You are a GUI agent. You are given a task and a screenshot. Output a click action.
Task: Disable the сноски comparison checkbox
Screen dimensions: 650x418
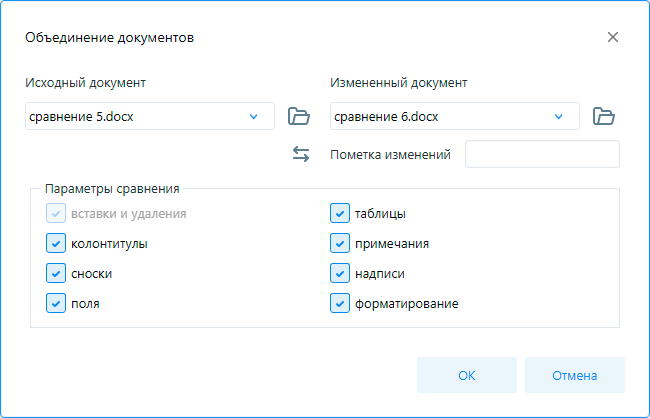55,273
